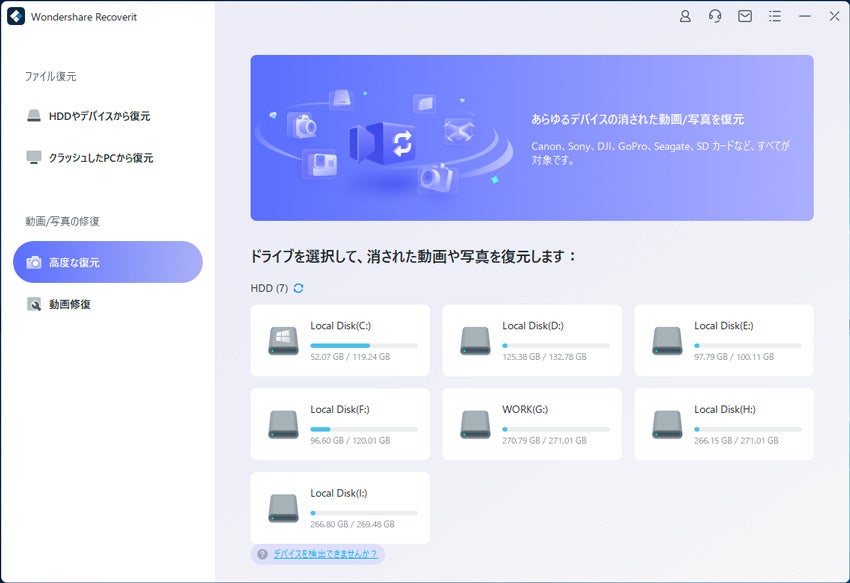Click the C: drive usage bar
The height and width of the screenshot is (583, 850).
coord(364,345)
